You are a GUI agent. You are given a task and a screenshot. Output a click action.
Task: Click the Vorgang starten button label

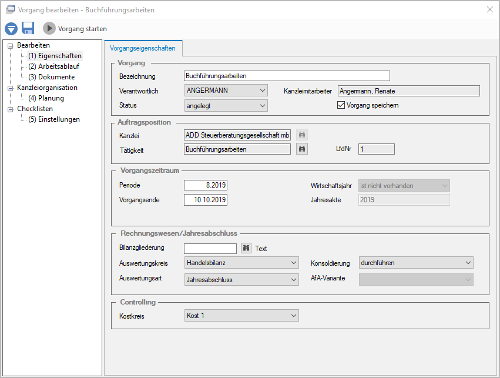point(82,29)
